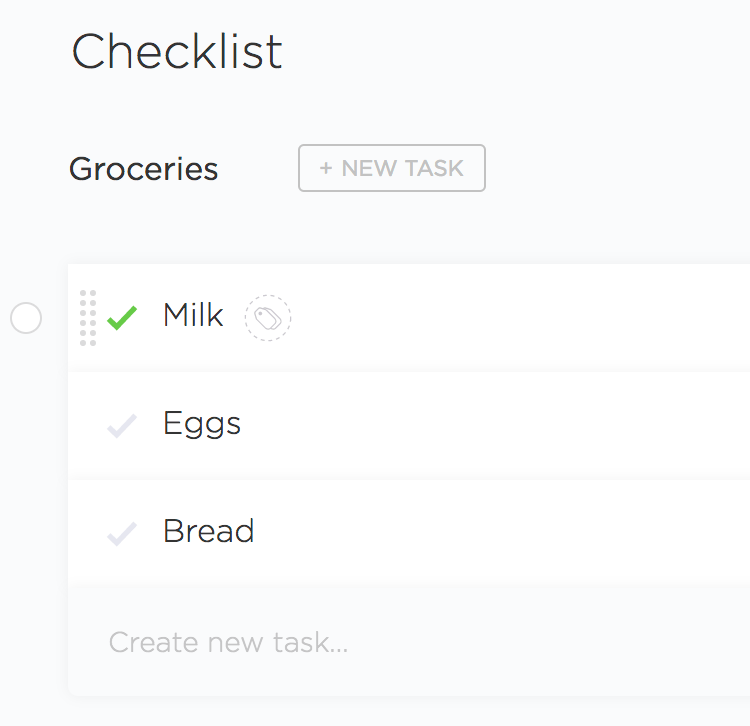
Task: Click the Groceries list heading
Action: pos(143,169)
